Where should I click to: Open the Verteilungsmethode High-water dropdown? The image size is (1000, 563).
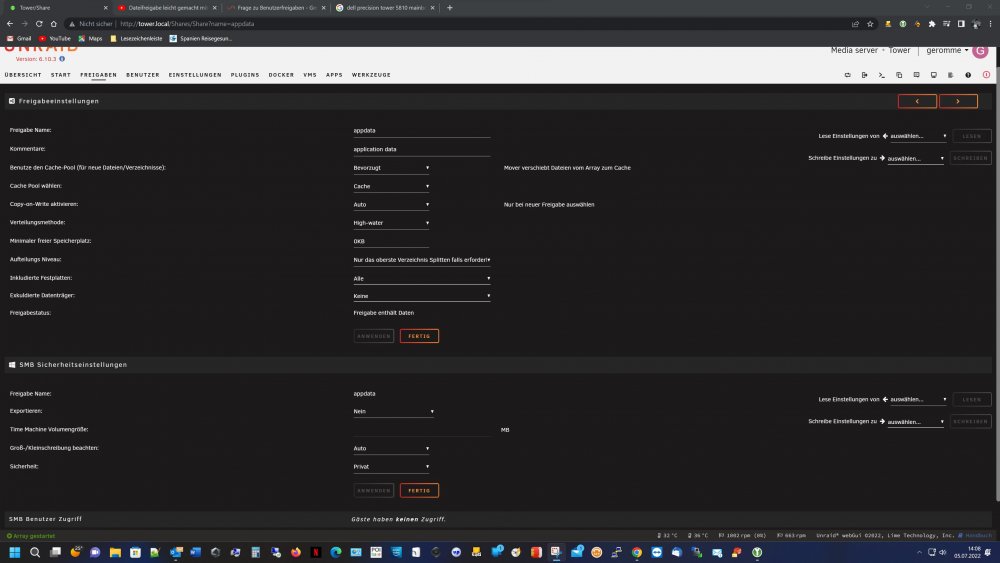391,223
